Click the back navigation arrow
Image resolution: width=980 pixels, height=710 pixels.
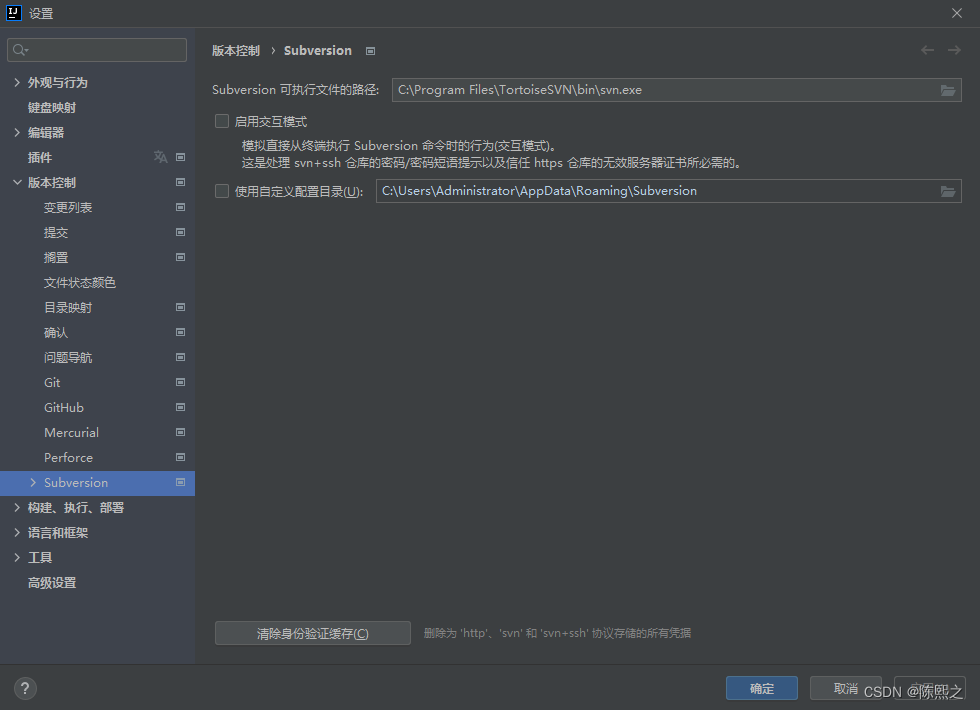click(926, 50)
